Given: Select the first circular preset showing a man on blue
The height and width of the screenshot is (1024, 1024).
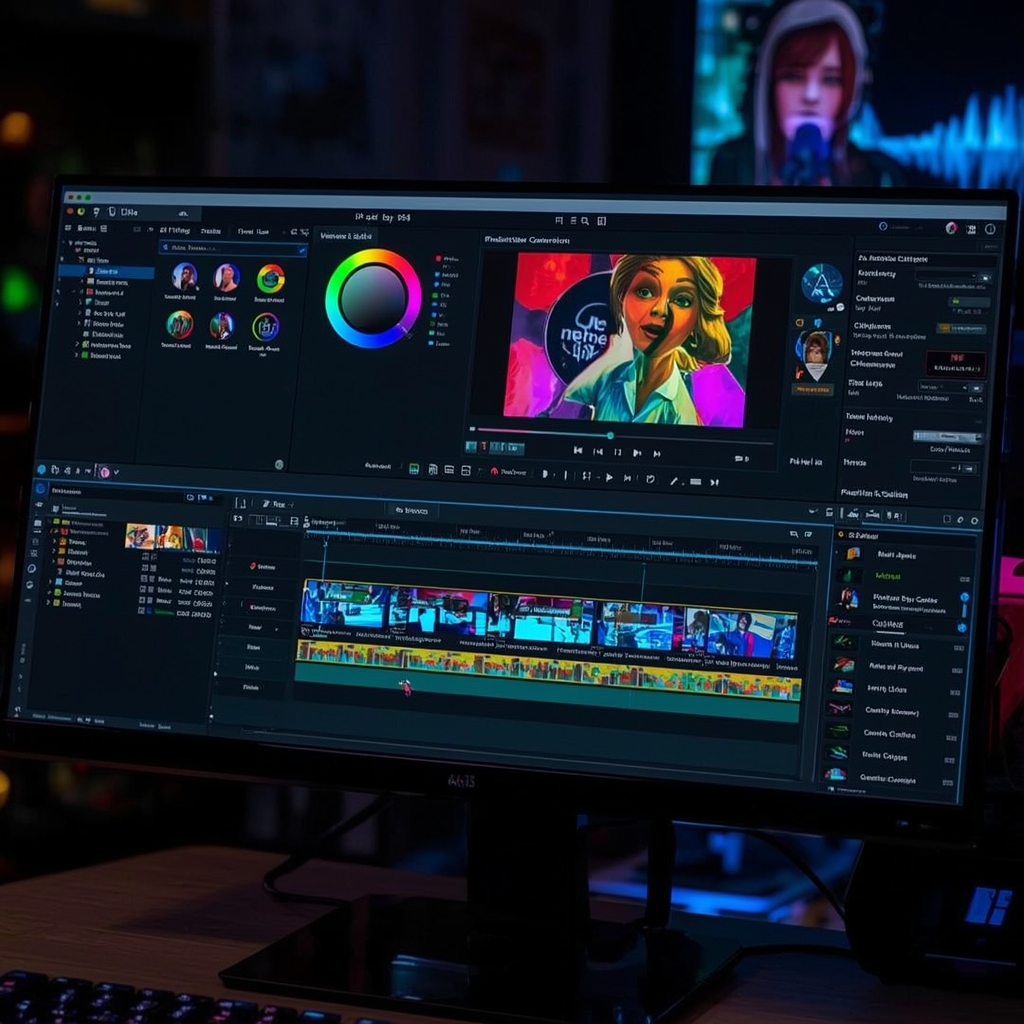Looking at the screenshot, I should (x=184, y=277).
